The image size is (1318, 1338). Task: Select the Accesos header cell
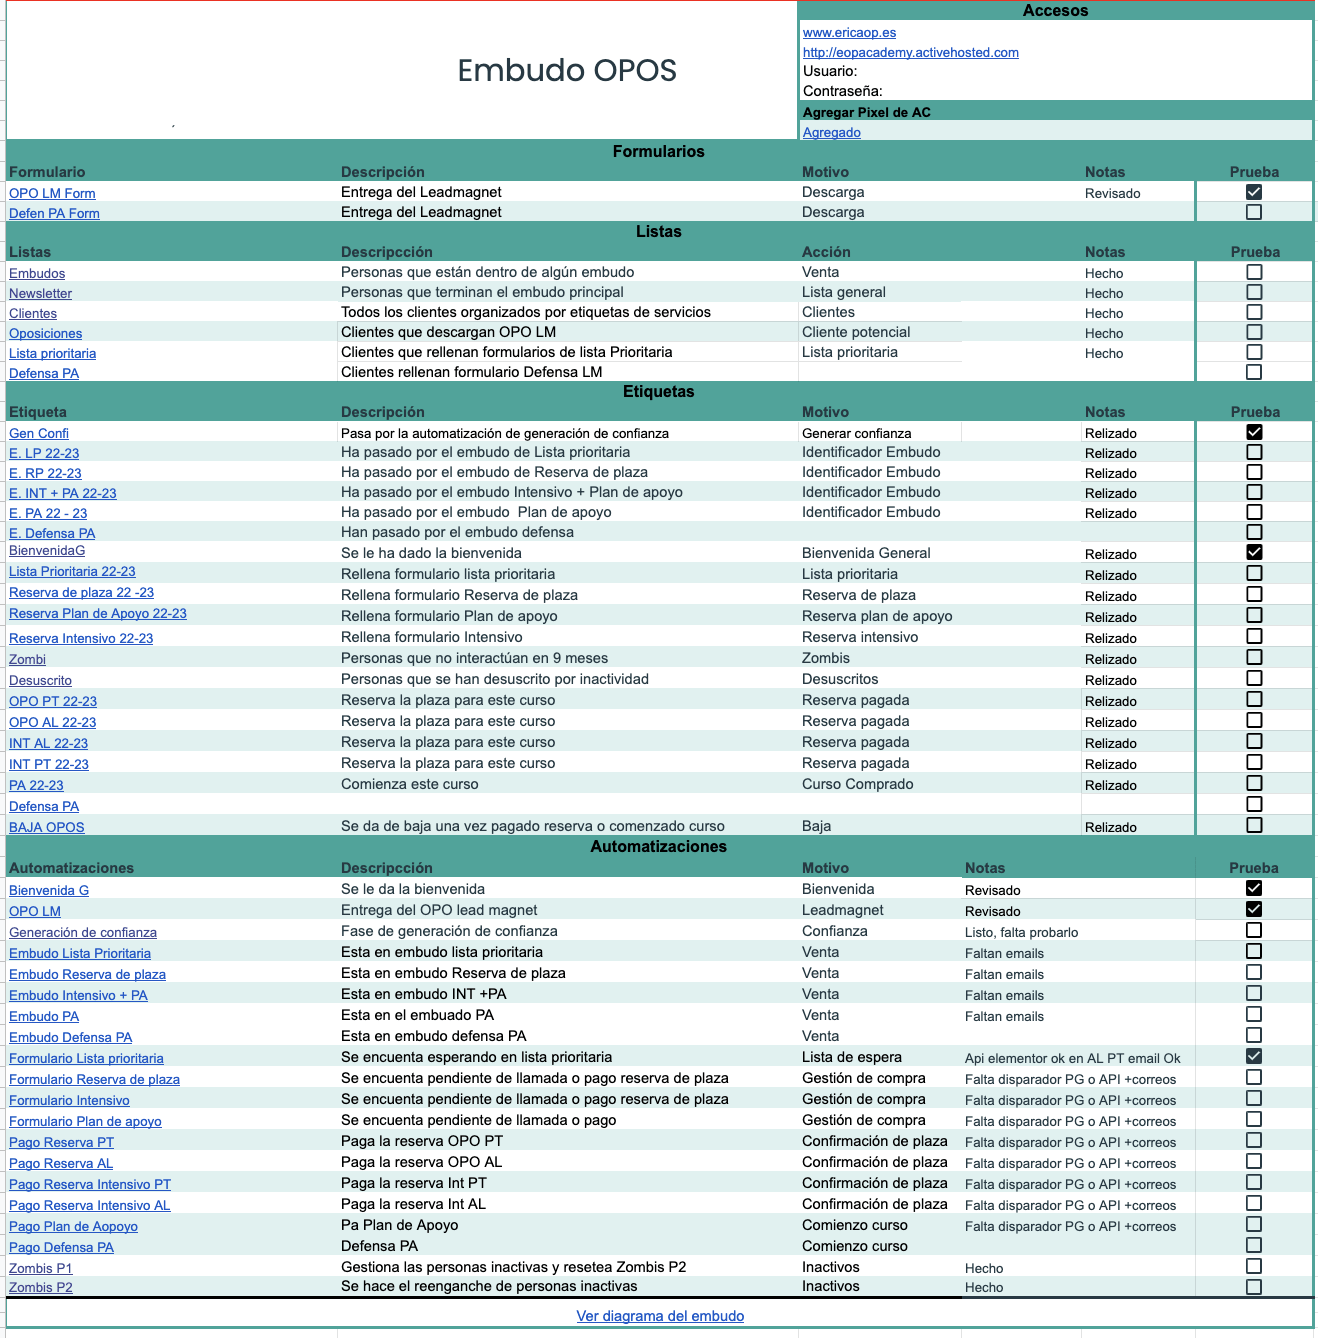pyautogui.click(x=1056, y=10)
